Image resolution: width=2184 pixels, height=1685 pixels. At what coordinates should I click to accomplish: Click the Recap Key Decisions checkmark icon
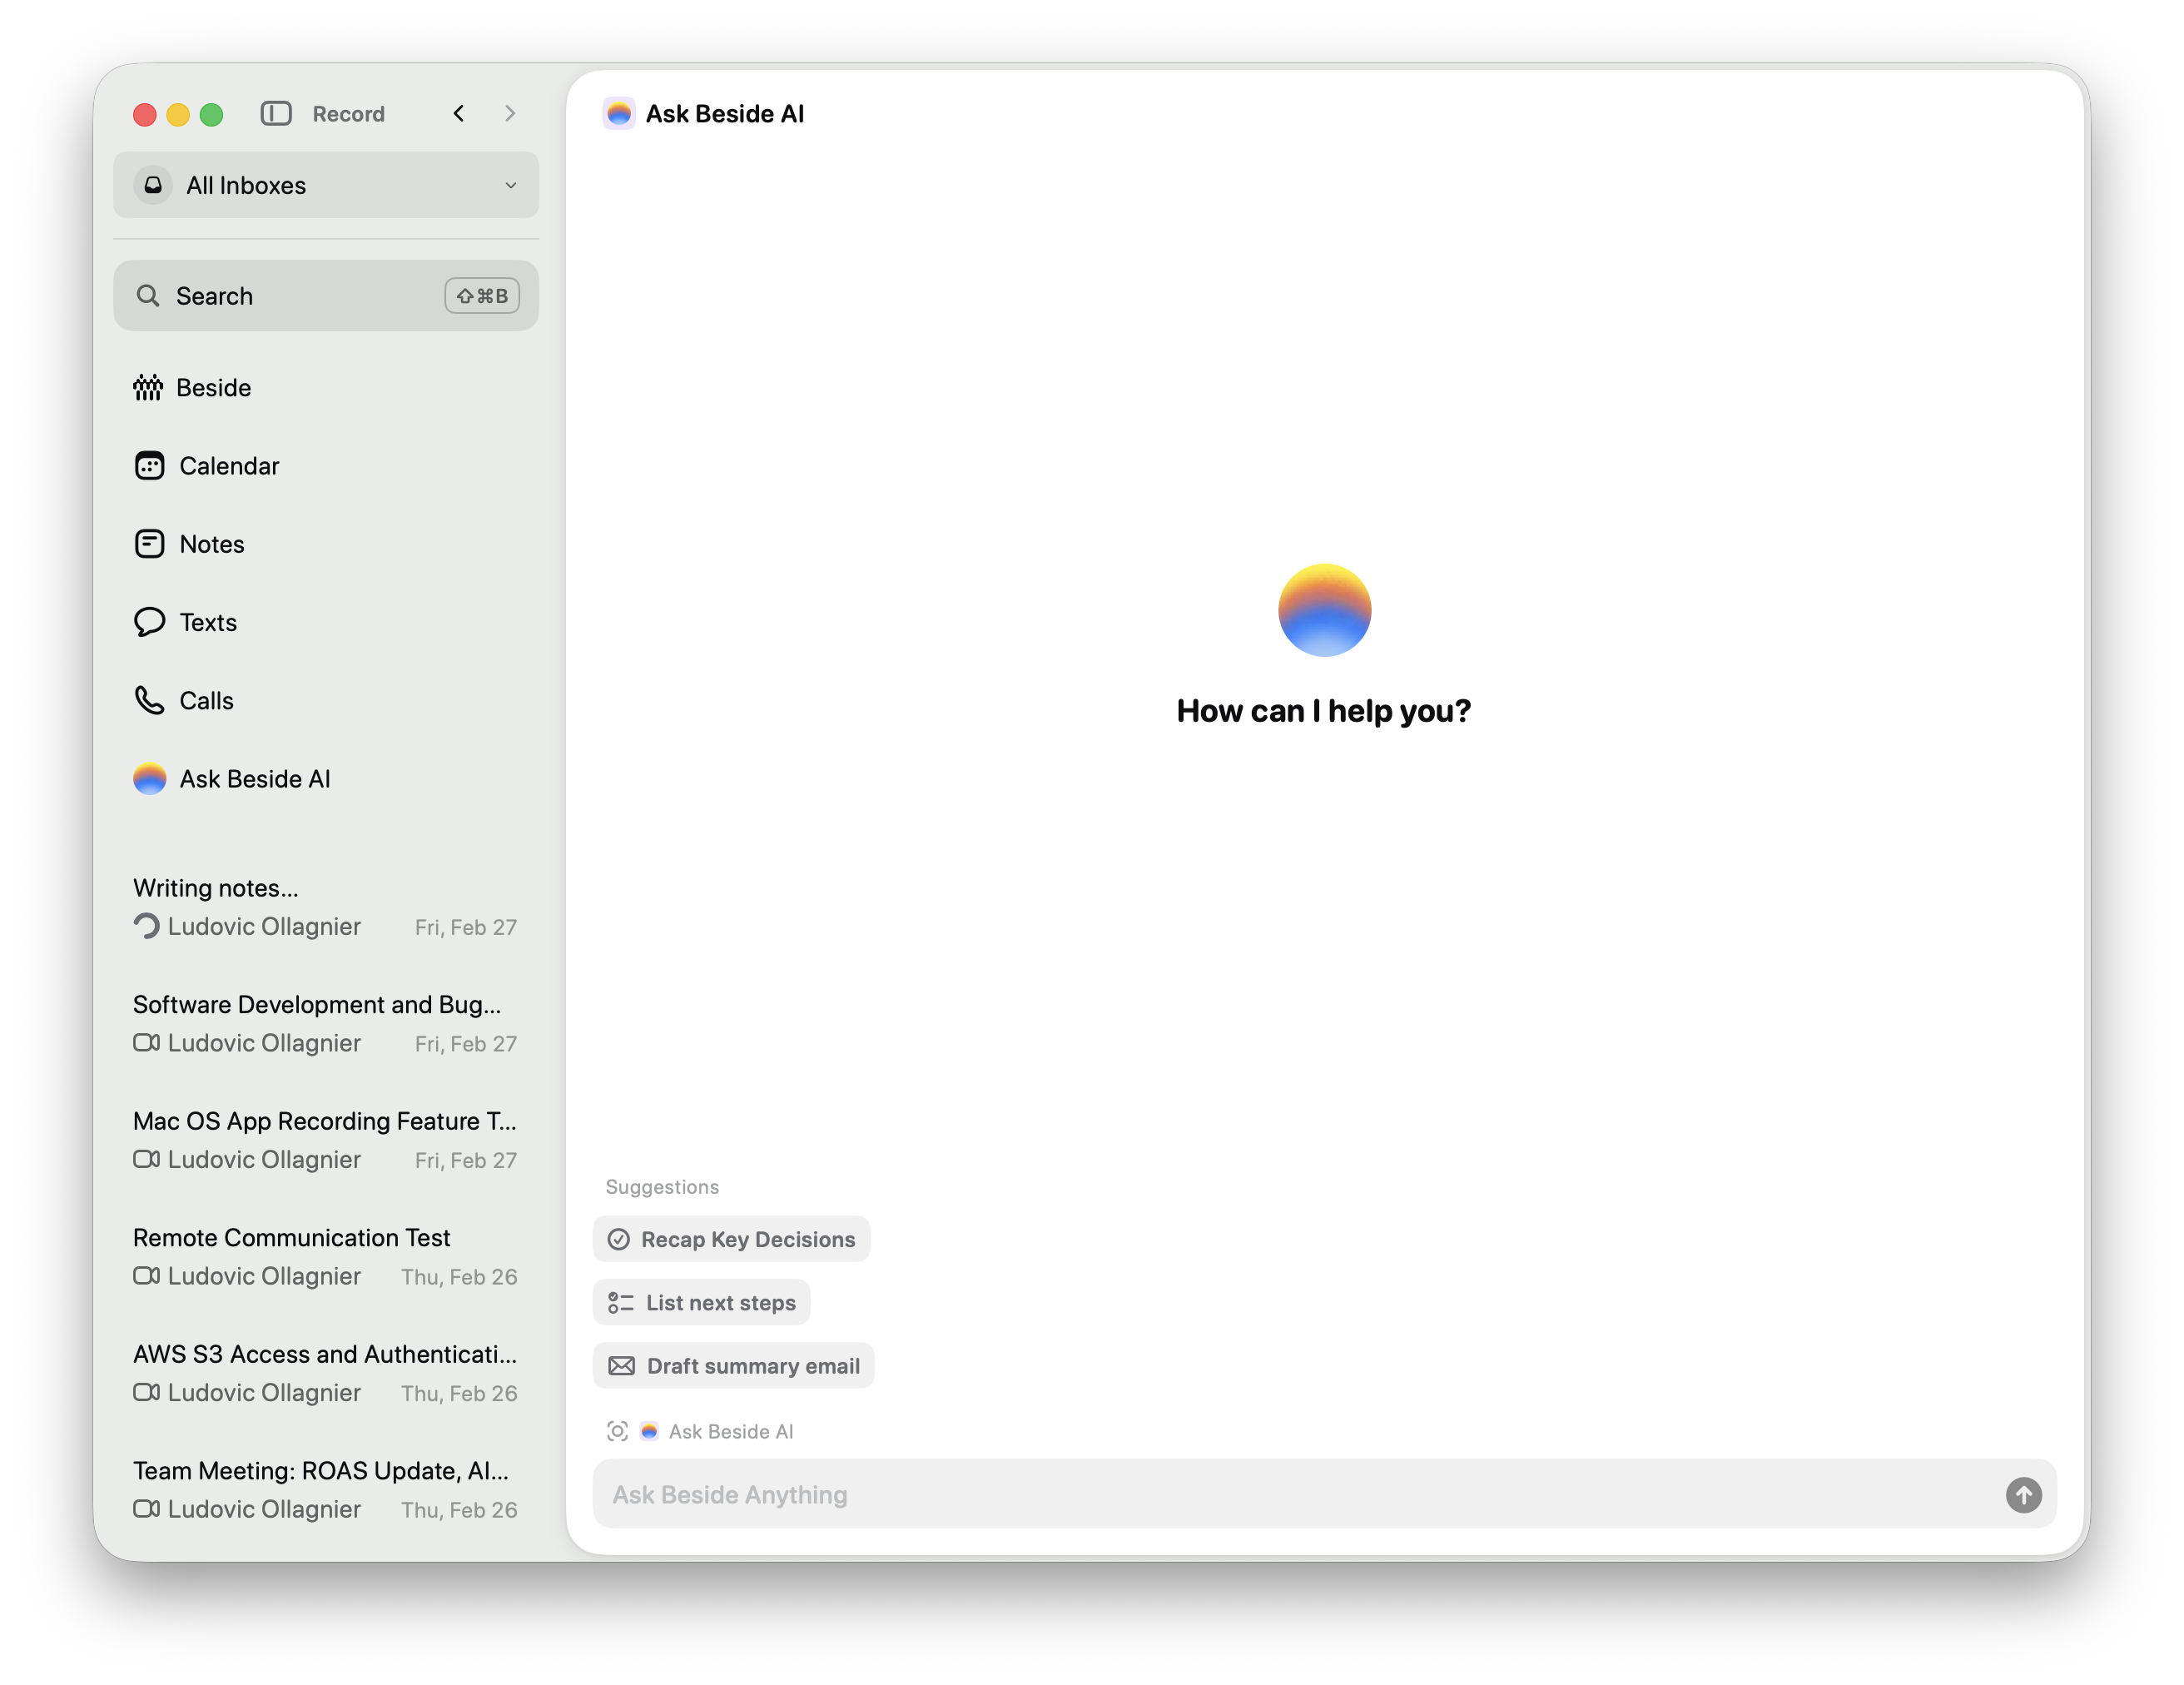pos(619,1240)
